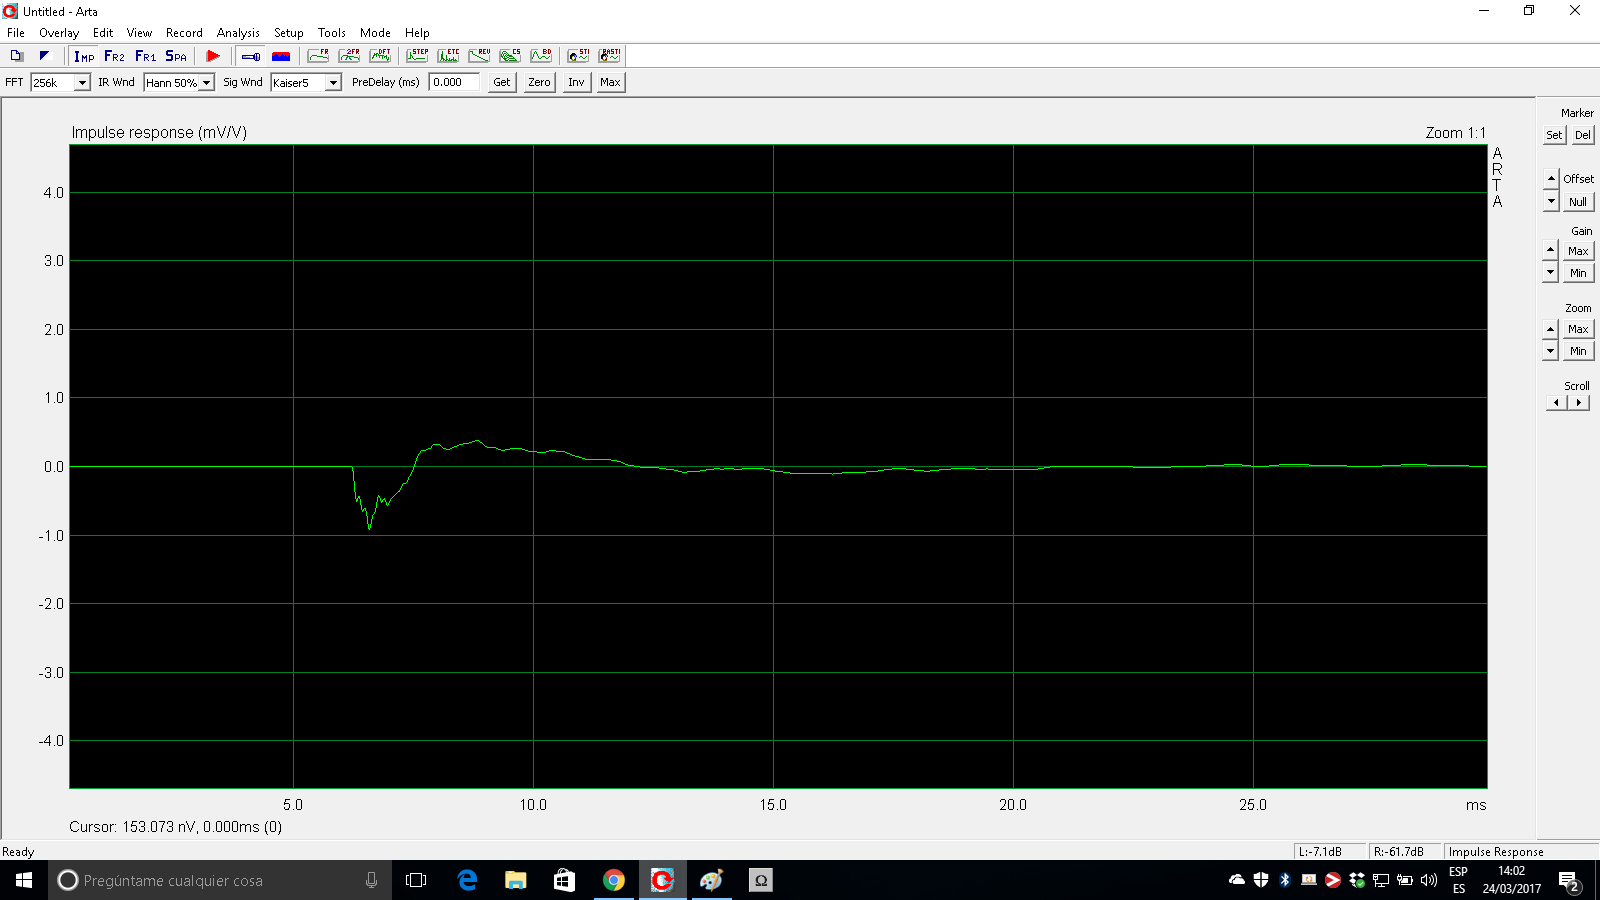Screen dimensions: 1600x900
Task: Open the Help menu
Action: pyautogui.click(x=417, y=33)
